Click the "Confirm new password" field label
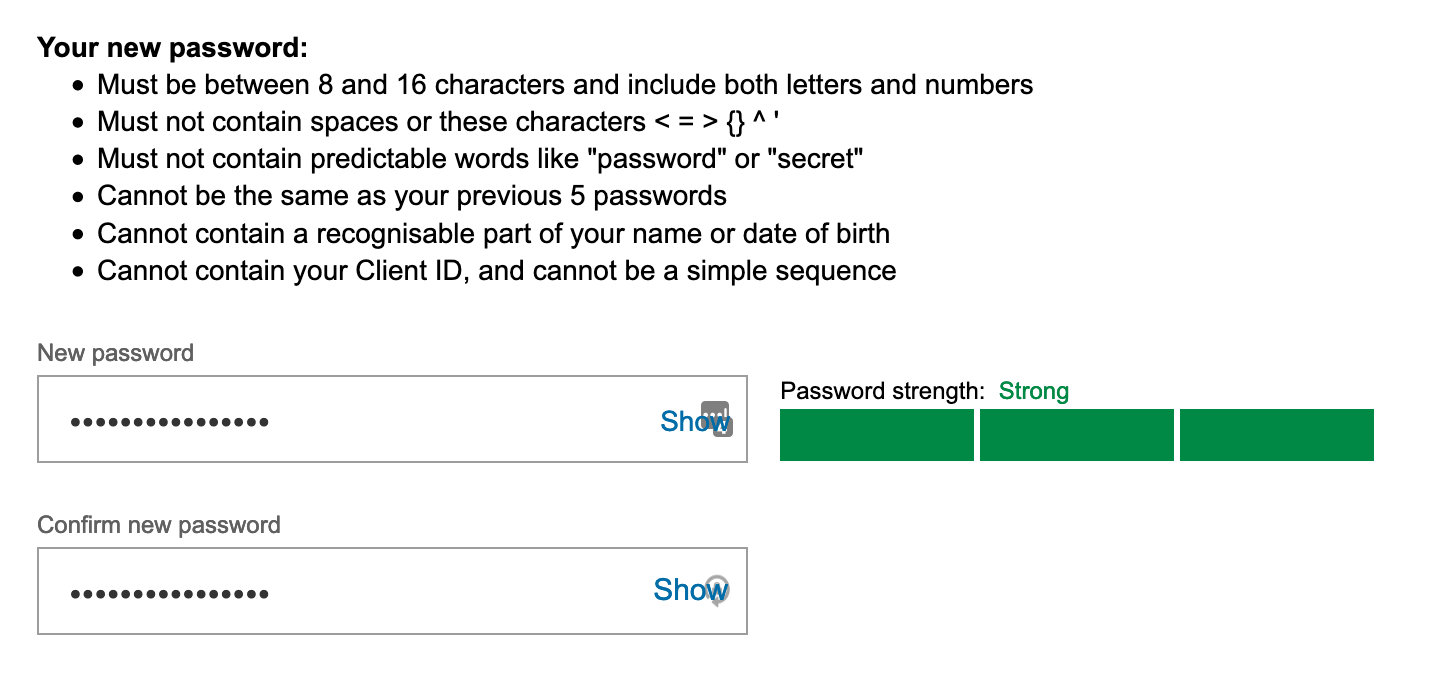The height and width of the screenshot is (700, 1446). [x=158, y=525]
